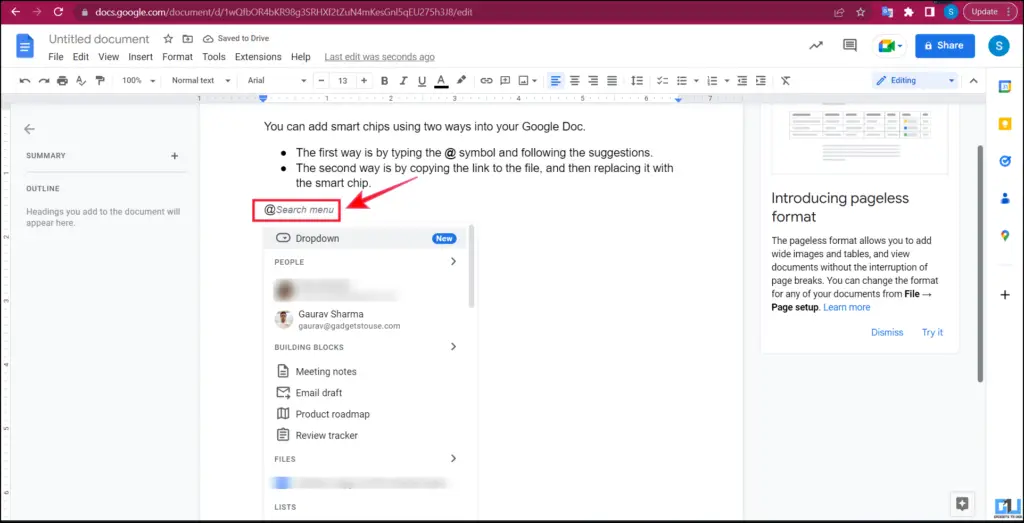Increase font size with plus button
Viewport: 1024px width, 523px height.
coord(364,81)
